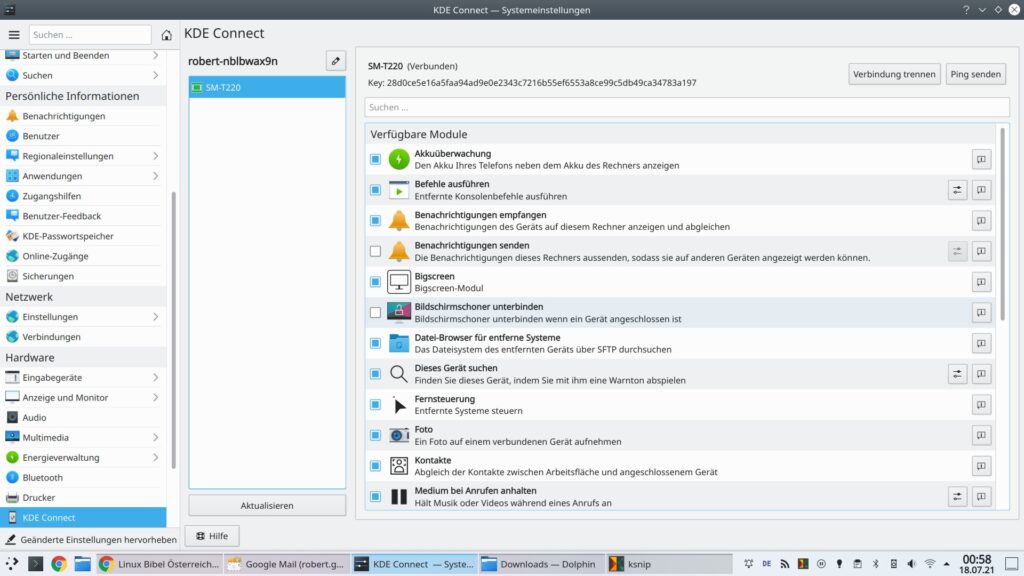The height and width of the screenshot is (576, 1024).
Task: Click the module search field under SM-T220
Action: click(687, 107)
